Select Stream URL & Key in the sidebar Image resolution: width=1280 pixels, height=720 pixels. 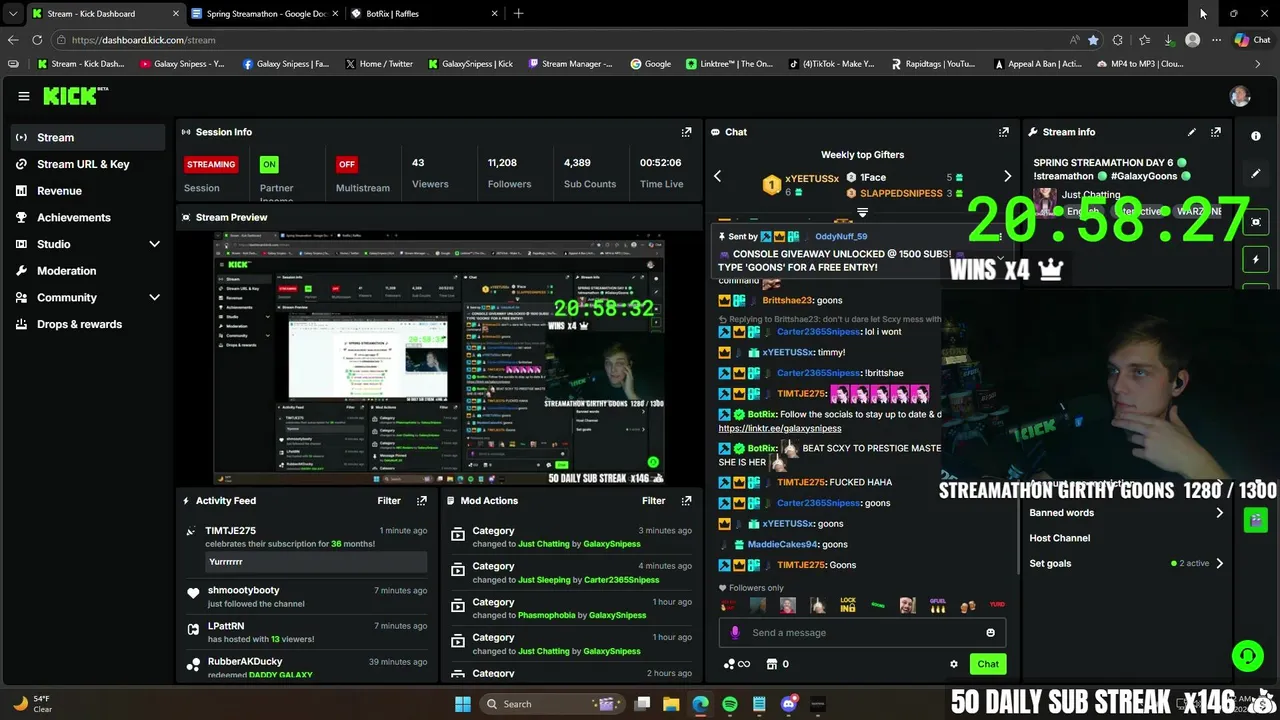[84, 164]
